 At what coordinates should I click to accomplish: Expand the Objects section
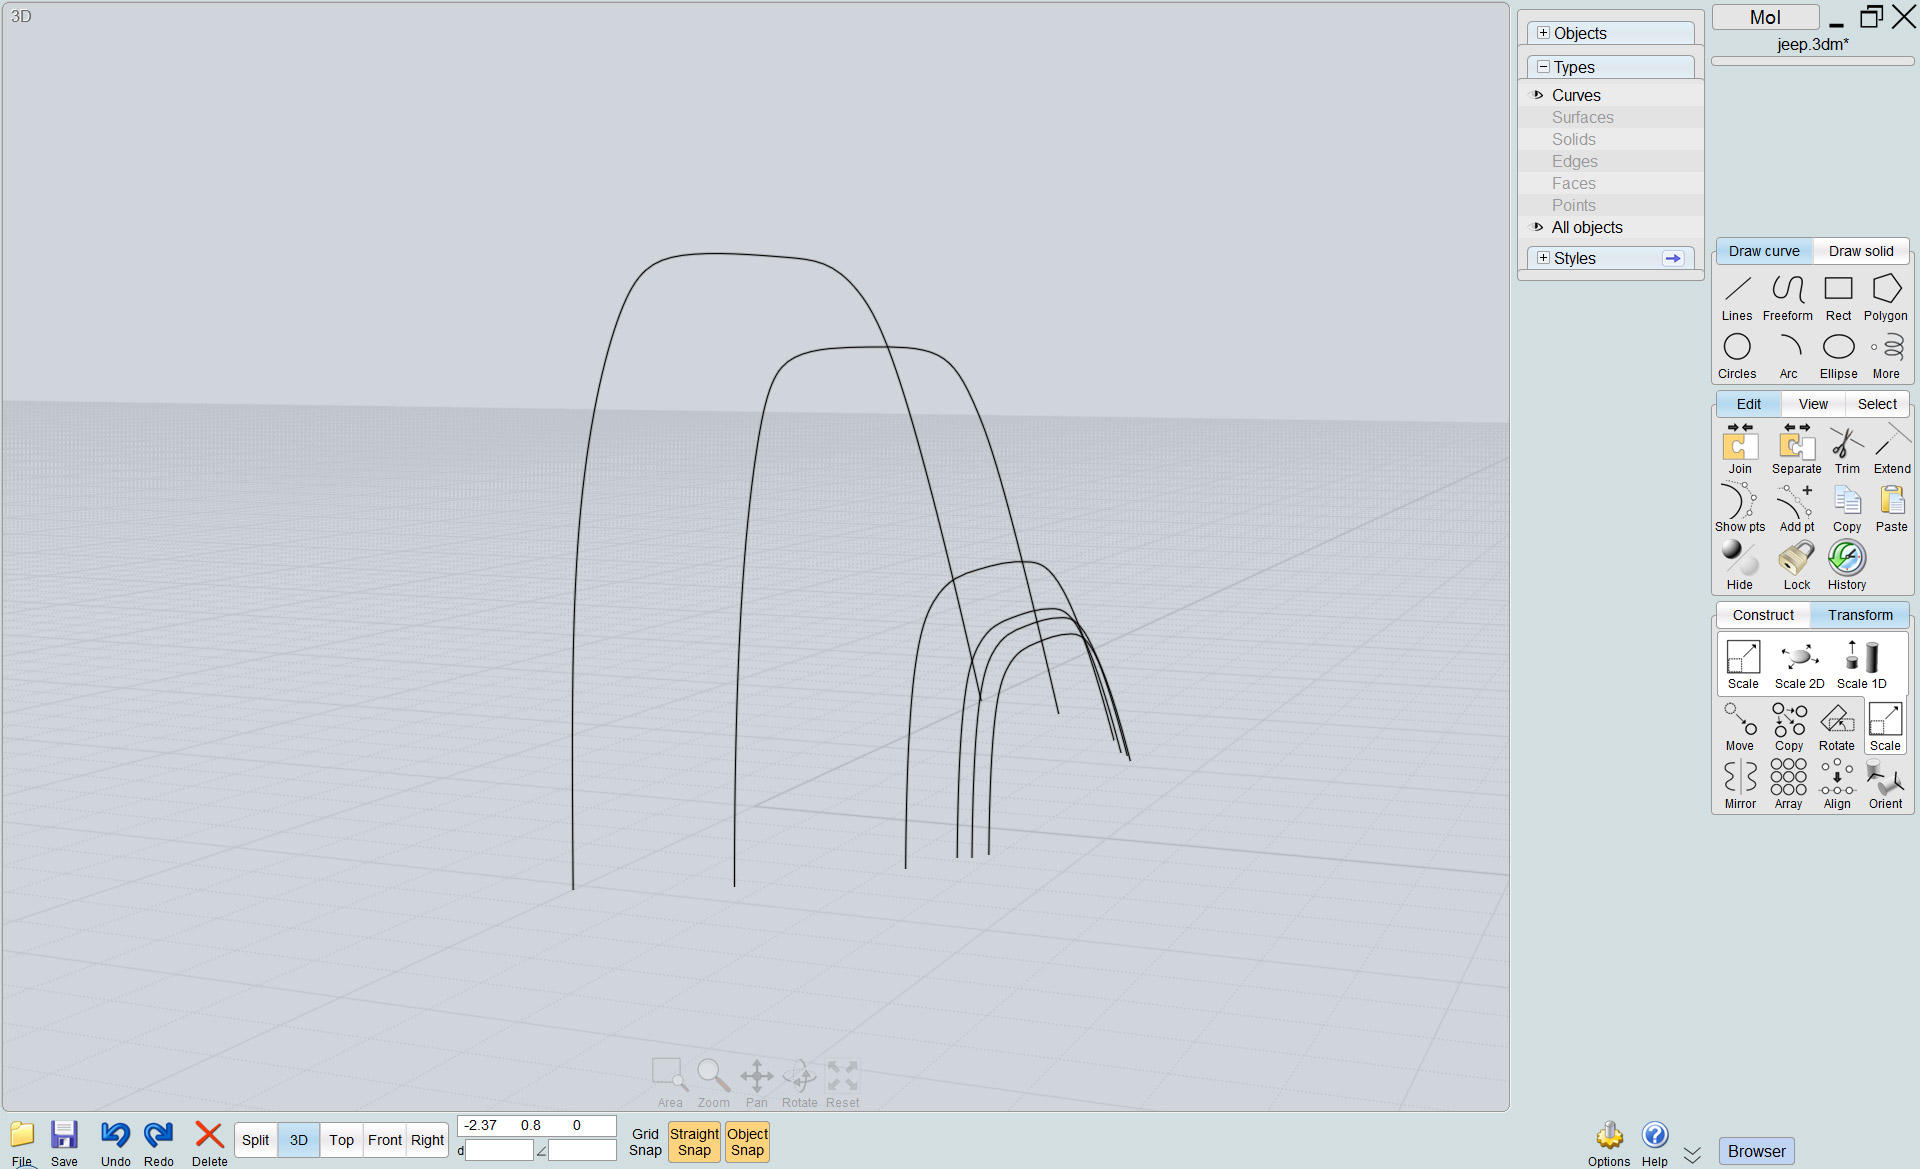pyautogui.click(x=1543, y=33)
